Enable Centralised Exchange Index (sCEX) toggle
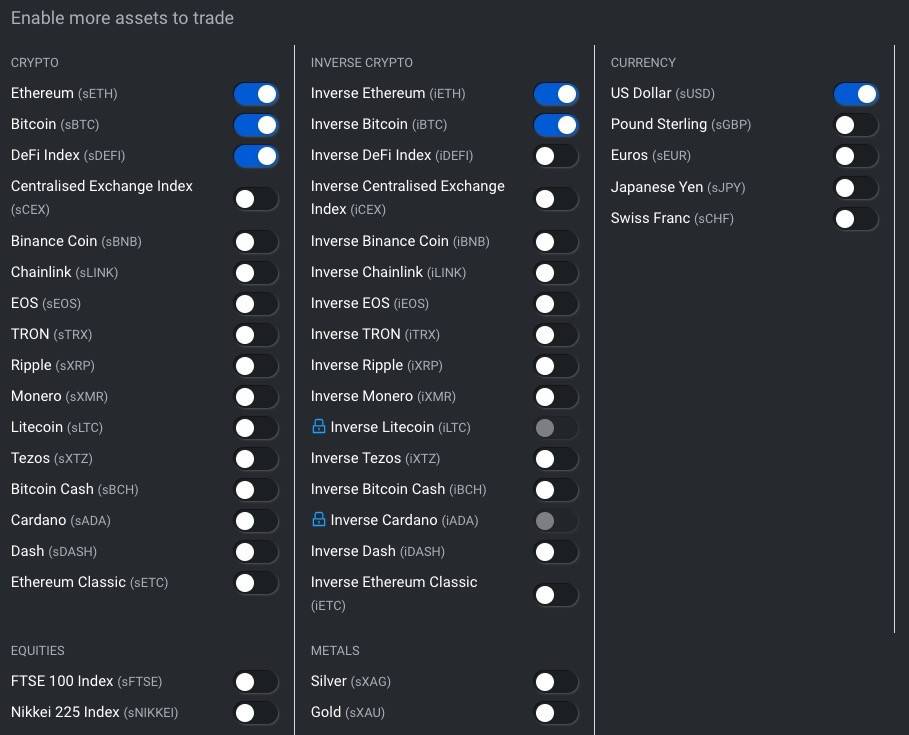 [256, 199]
